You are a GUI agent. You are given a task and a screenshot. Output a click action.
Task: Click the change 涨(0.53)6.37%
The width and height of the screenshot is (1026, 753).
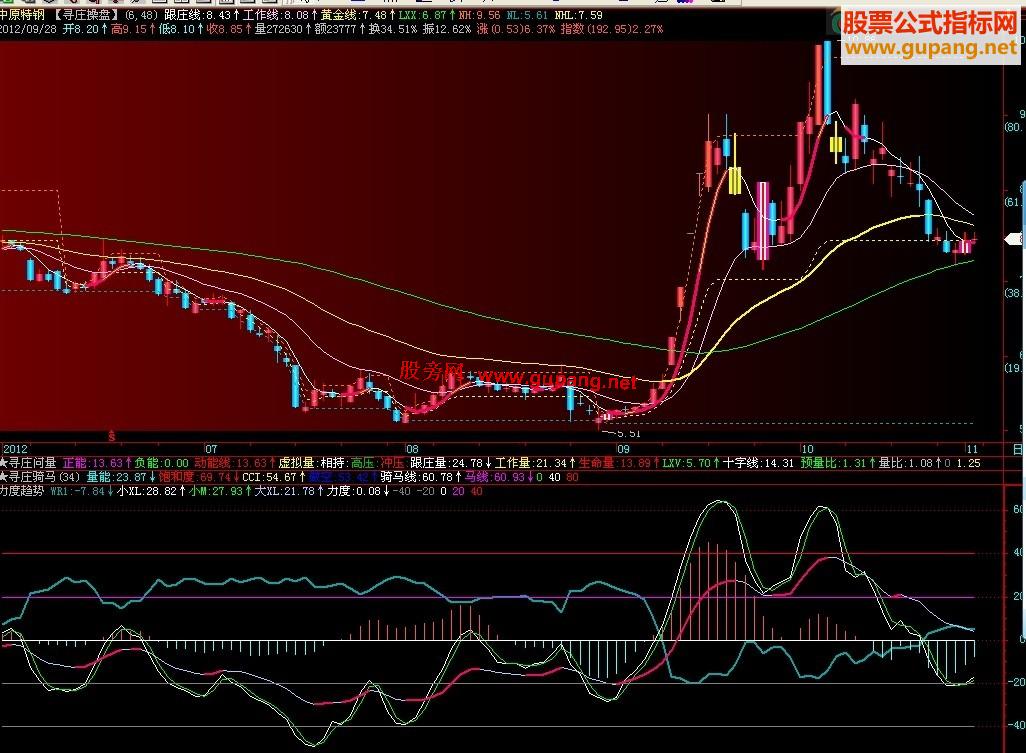point(516,29)
